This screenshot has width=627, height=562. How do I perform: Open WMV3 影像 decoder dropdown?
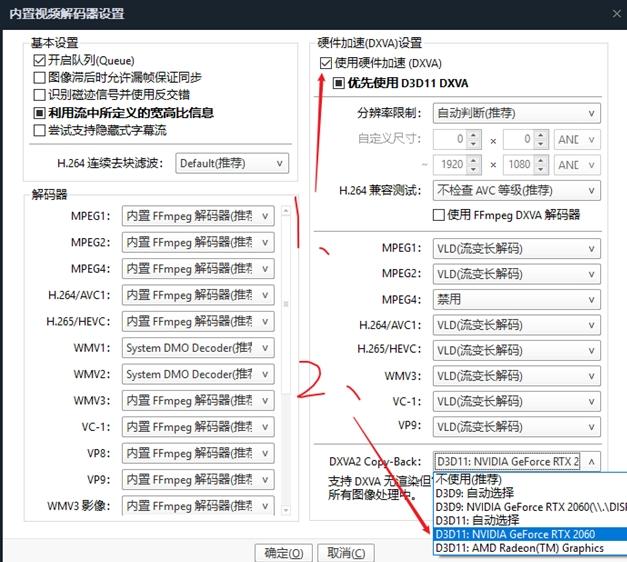click(x=198, y=506)
